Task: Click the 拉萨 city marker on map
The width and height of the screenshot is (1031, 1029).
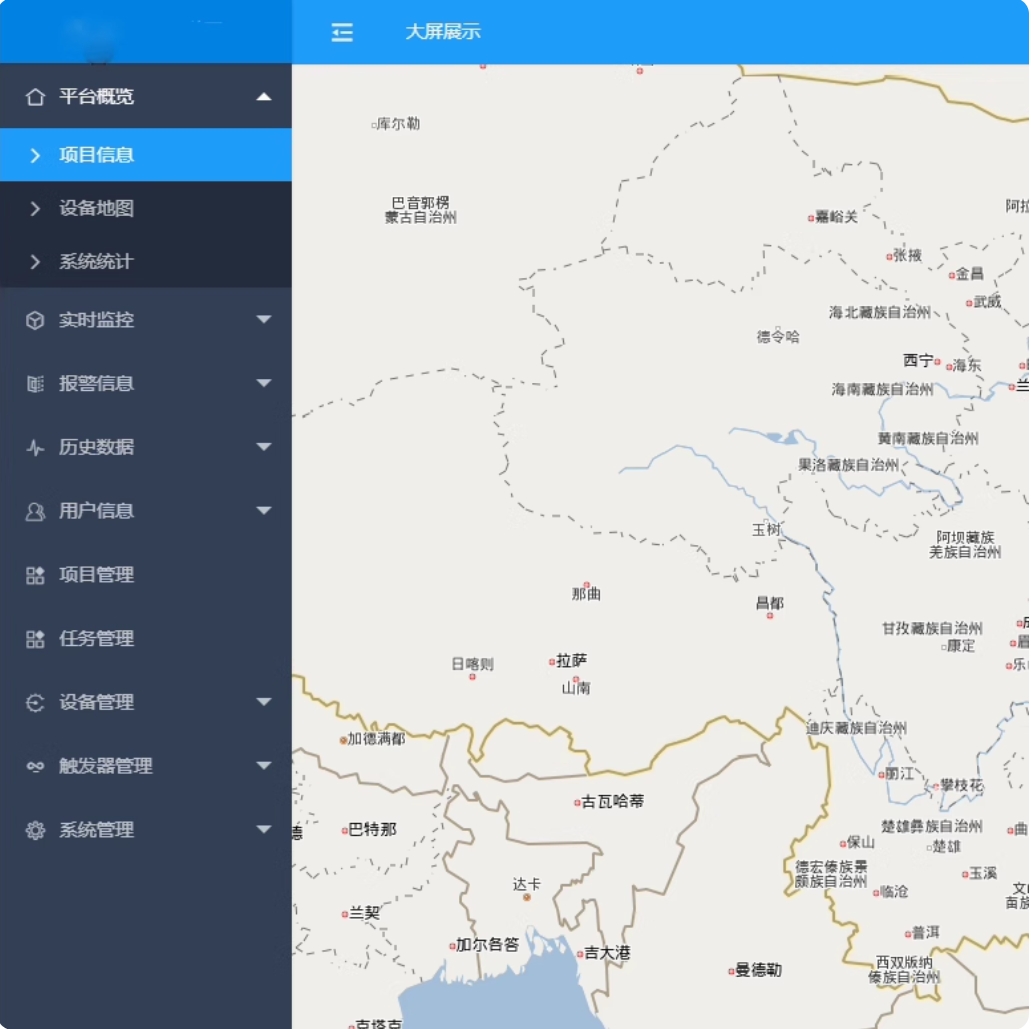Action: pos(552,662)
